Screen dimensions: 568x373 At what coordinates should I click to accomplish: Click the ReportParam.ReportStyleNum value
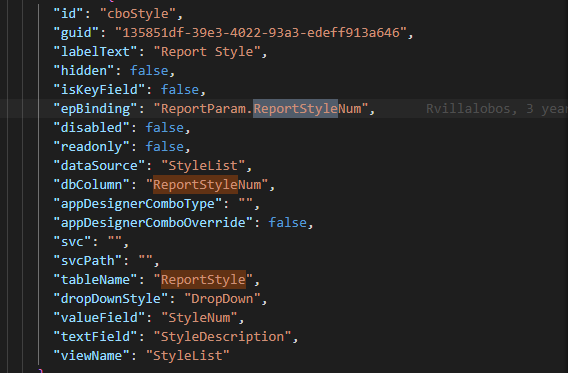[x=261, y=109]
